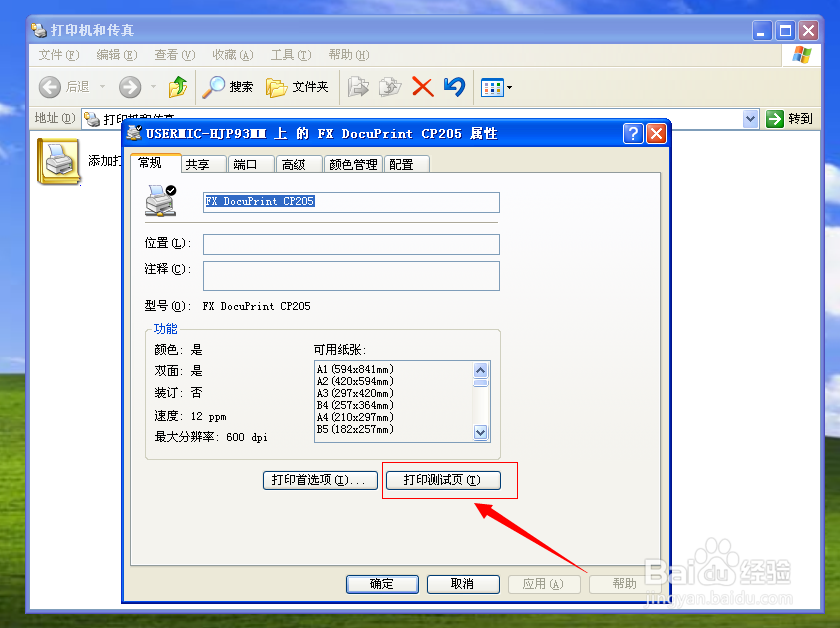The image size is (840, 628).
Task: Click the Copy To toolbar icon
Action: point(390,87)
